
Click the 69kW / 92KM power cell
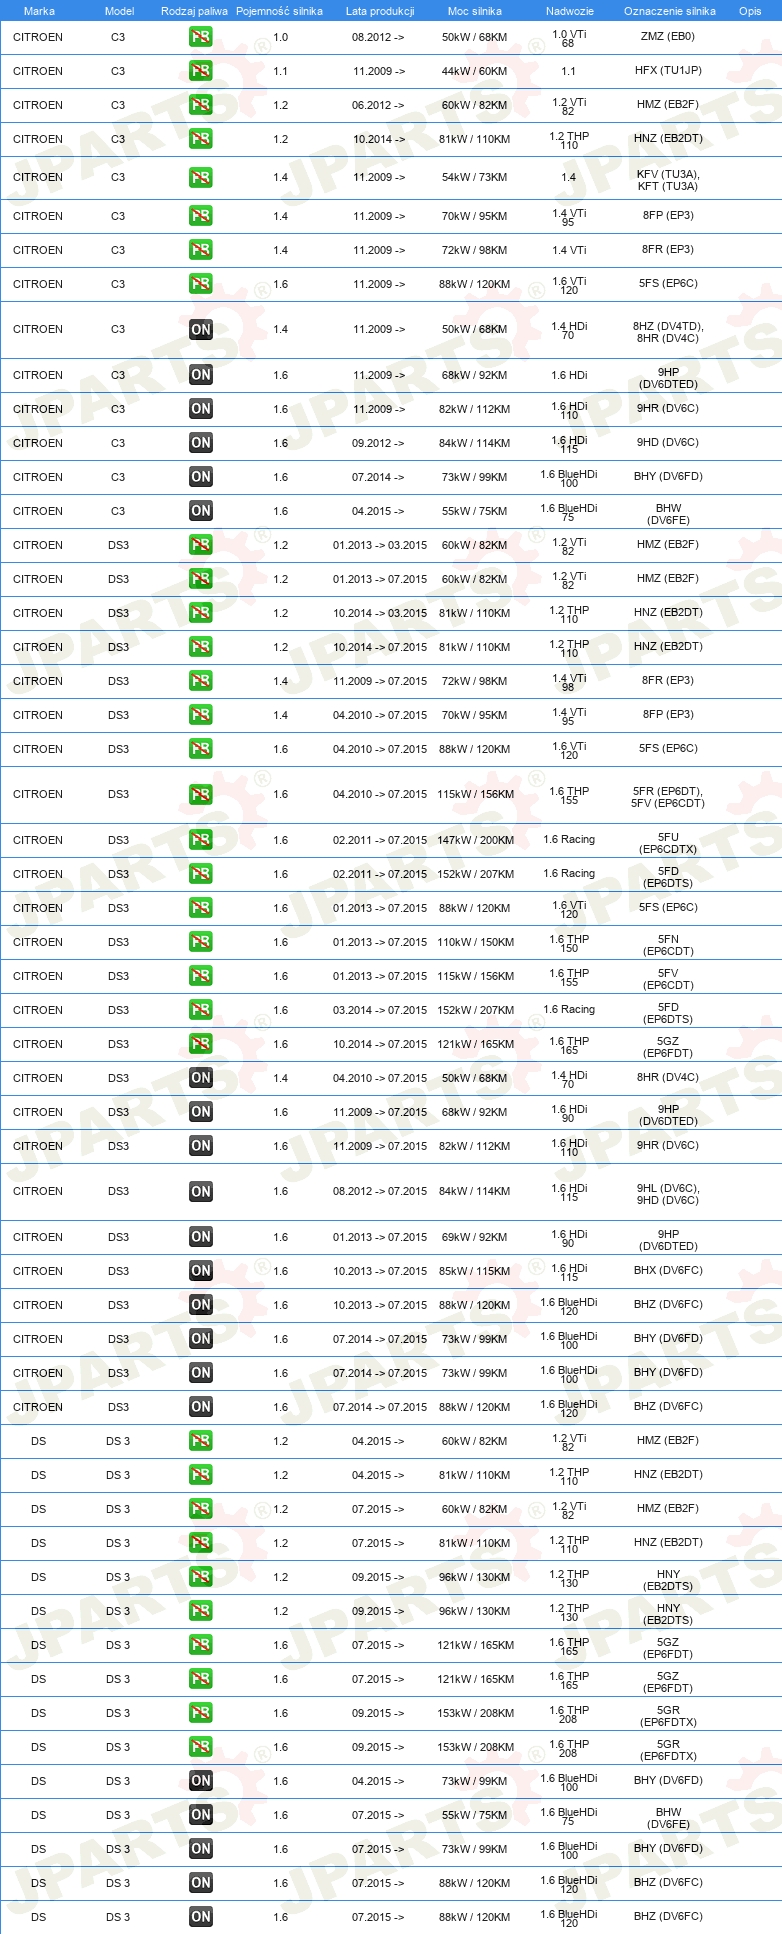[475, 1237]
